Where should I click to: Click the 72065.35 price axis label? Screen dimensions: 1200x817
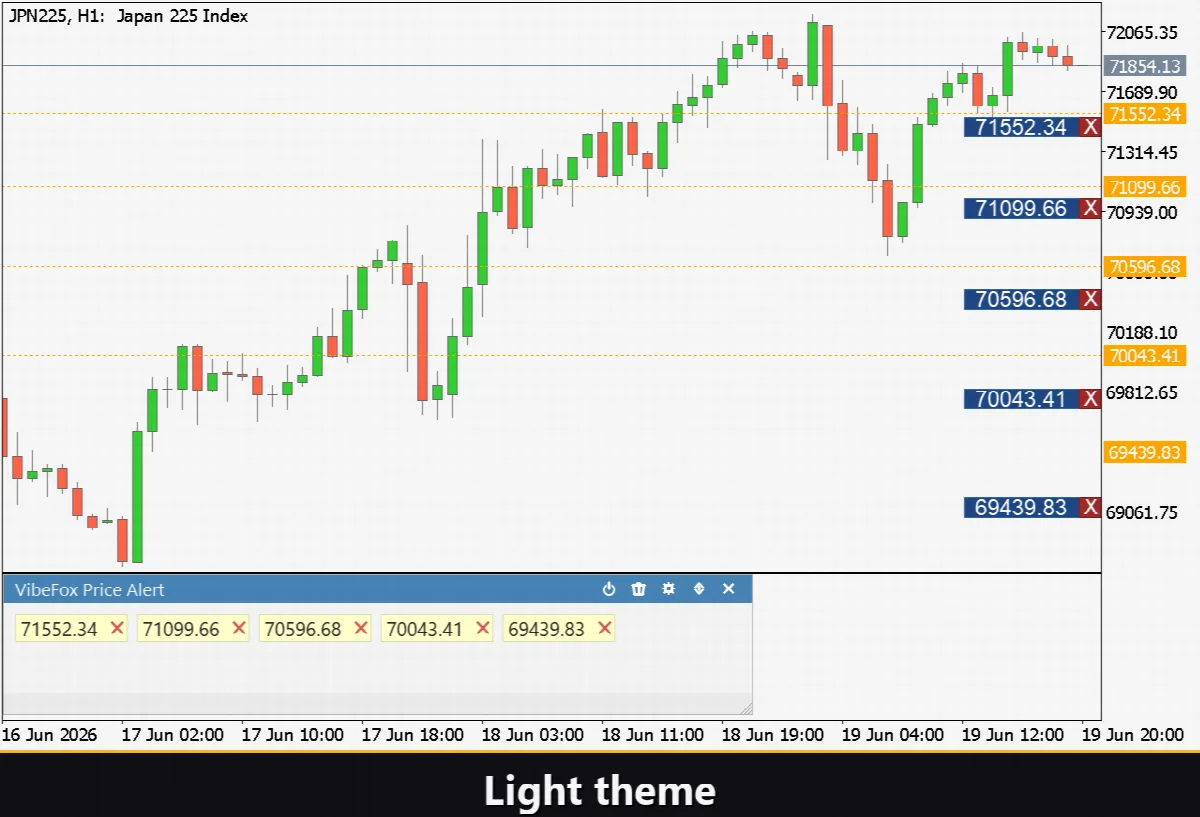(x=1143, y=32)
